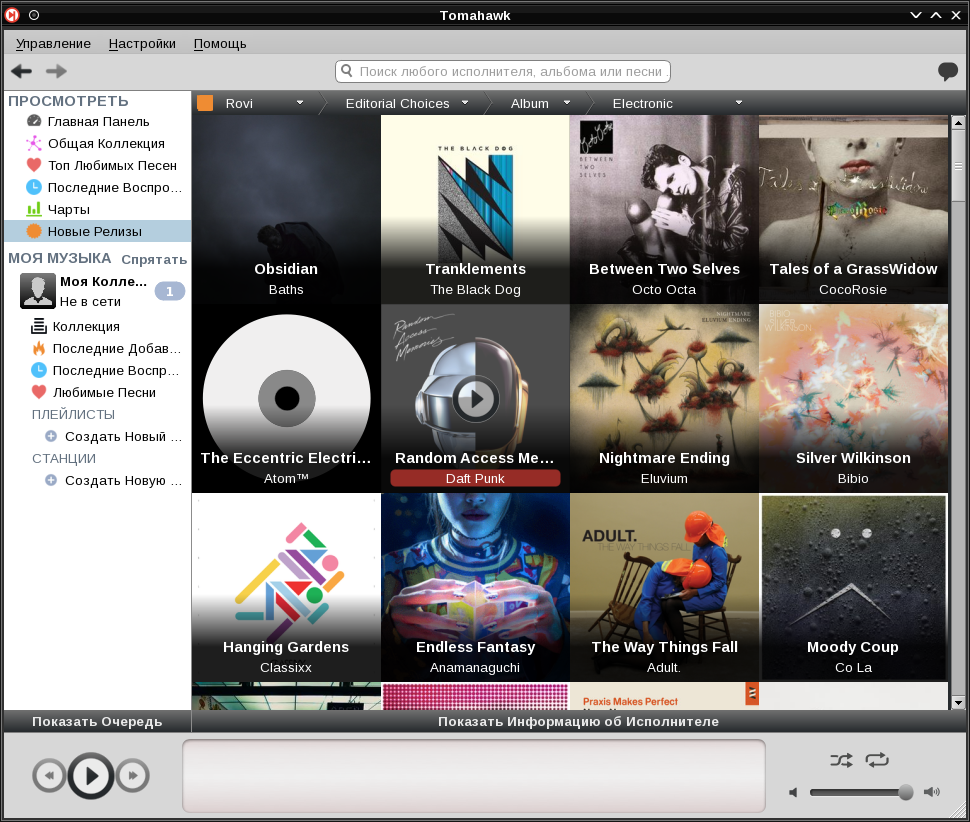Skip to next track
The width and height of the screenshot is (970, 822).
(133, 775)
